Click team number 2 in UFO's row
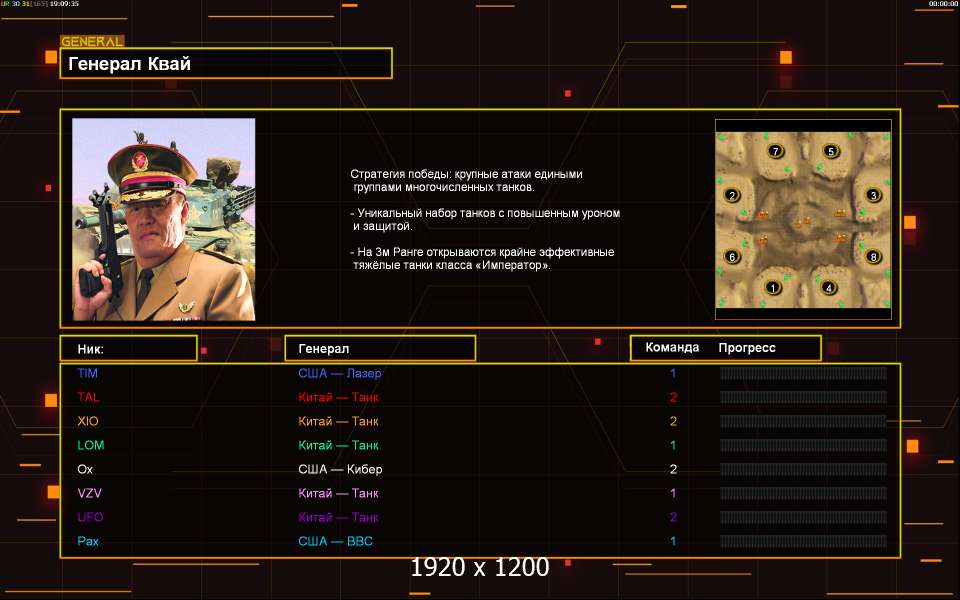This screenshot has width=960, height=600. [673, 517]
